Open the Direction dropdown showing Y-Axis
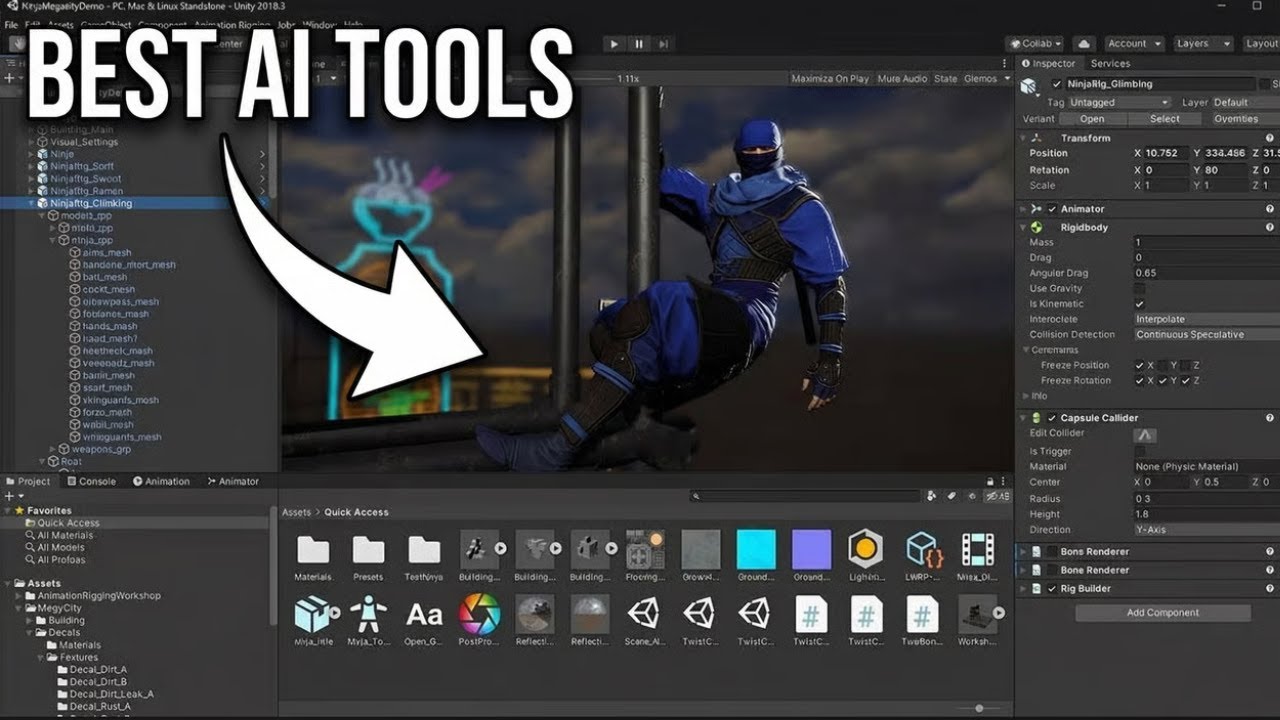Viewport: 1280px width, 720px height. point(1207,530)
